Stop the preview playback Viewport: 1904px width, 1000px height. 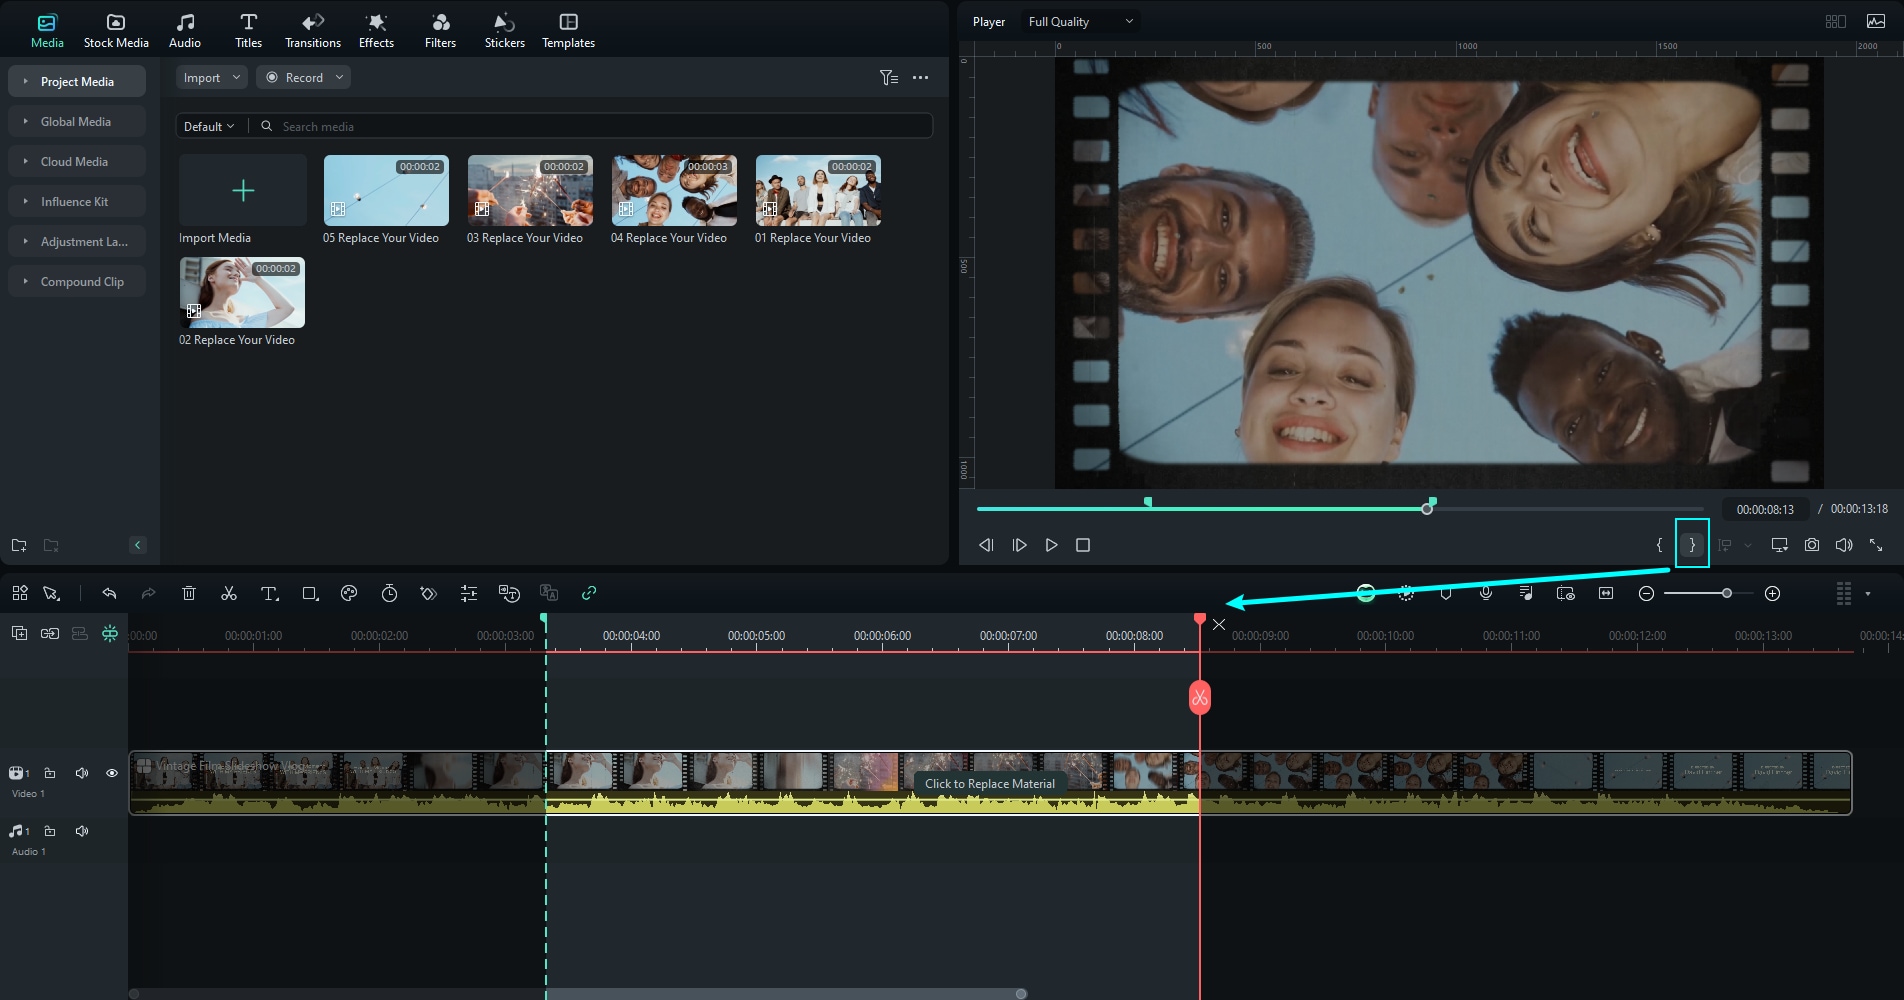point(1083,545)
